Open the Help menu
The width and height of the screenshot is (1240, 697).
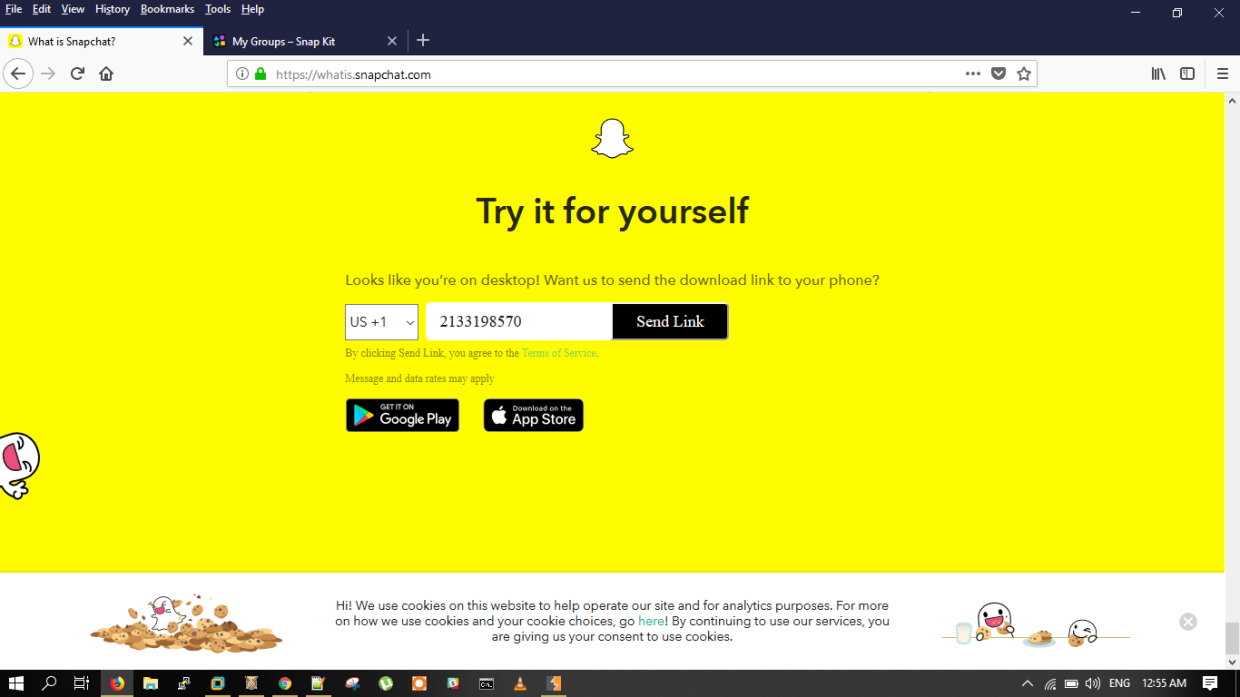pos(252,9)
